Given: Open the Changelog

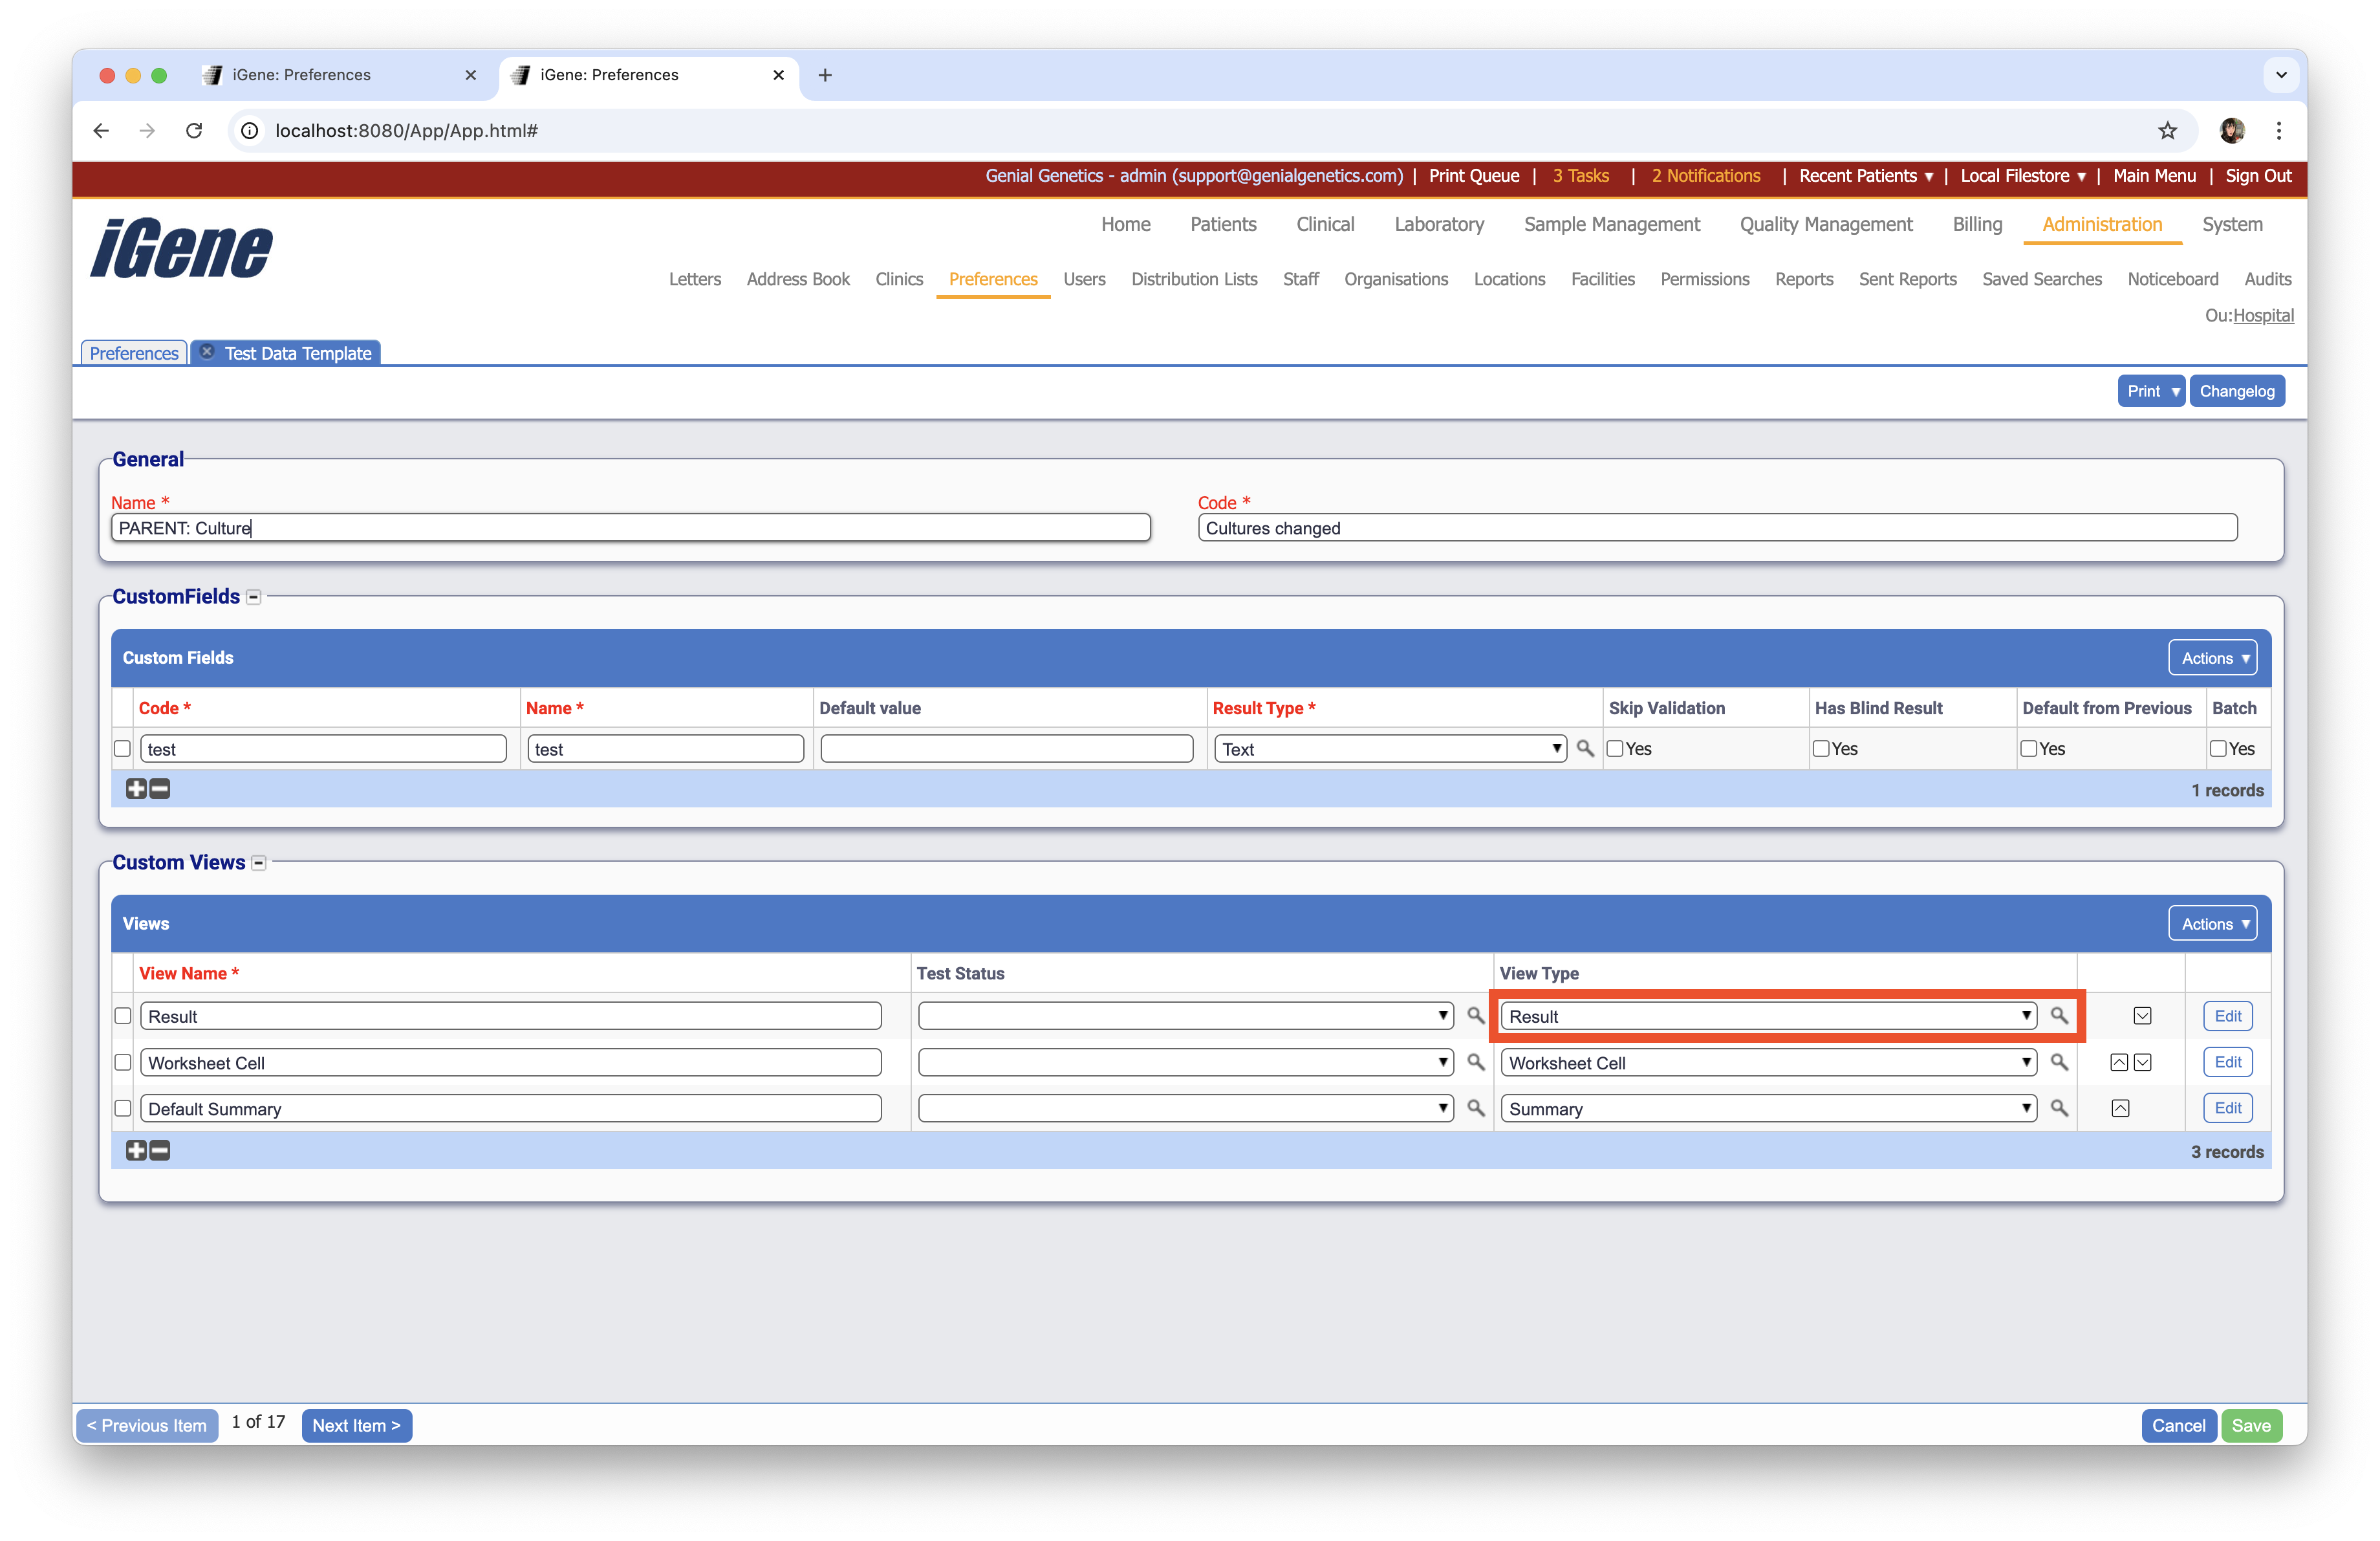Looking at the screenshot, I should 2237,390.
